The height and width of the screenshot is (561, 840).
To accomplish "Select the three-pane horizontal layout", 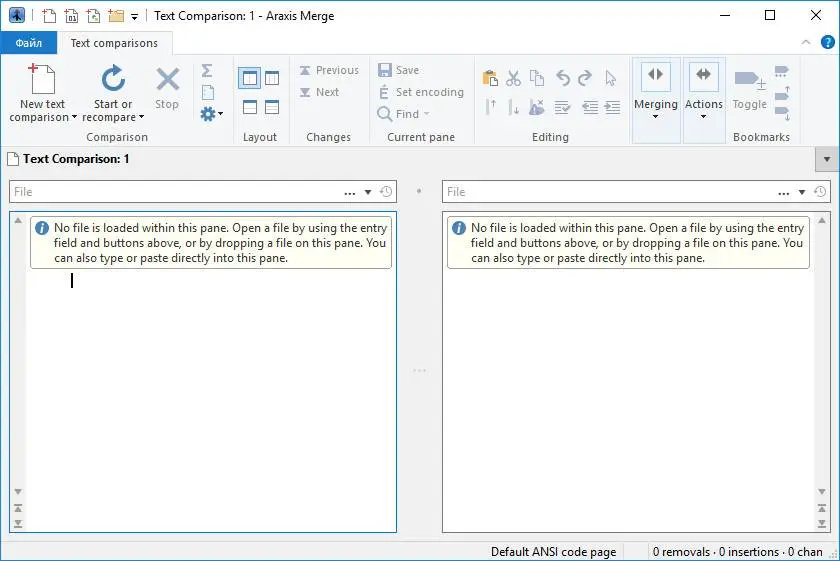I will point(272,107).
